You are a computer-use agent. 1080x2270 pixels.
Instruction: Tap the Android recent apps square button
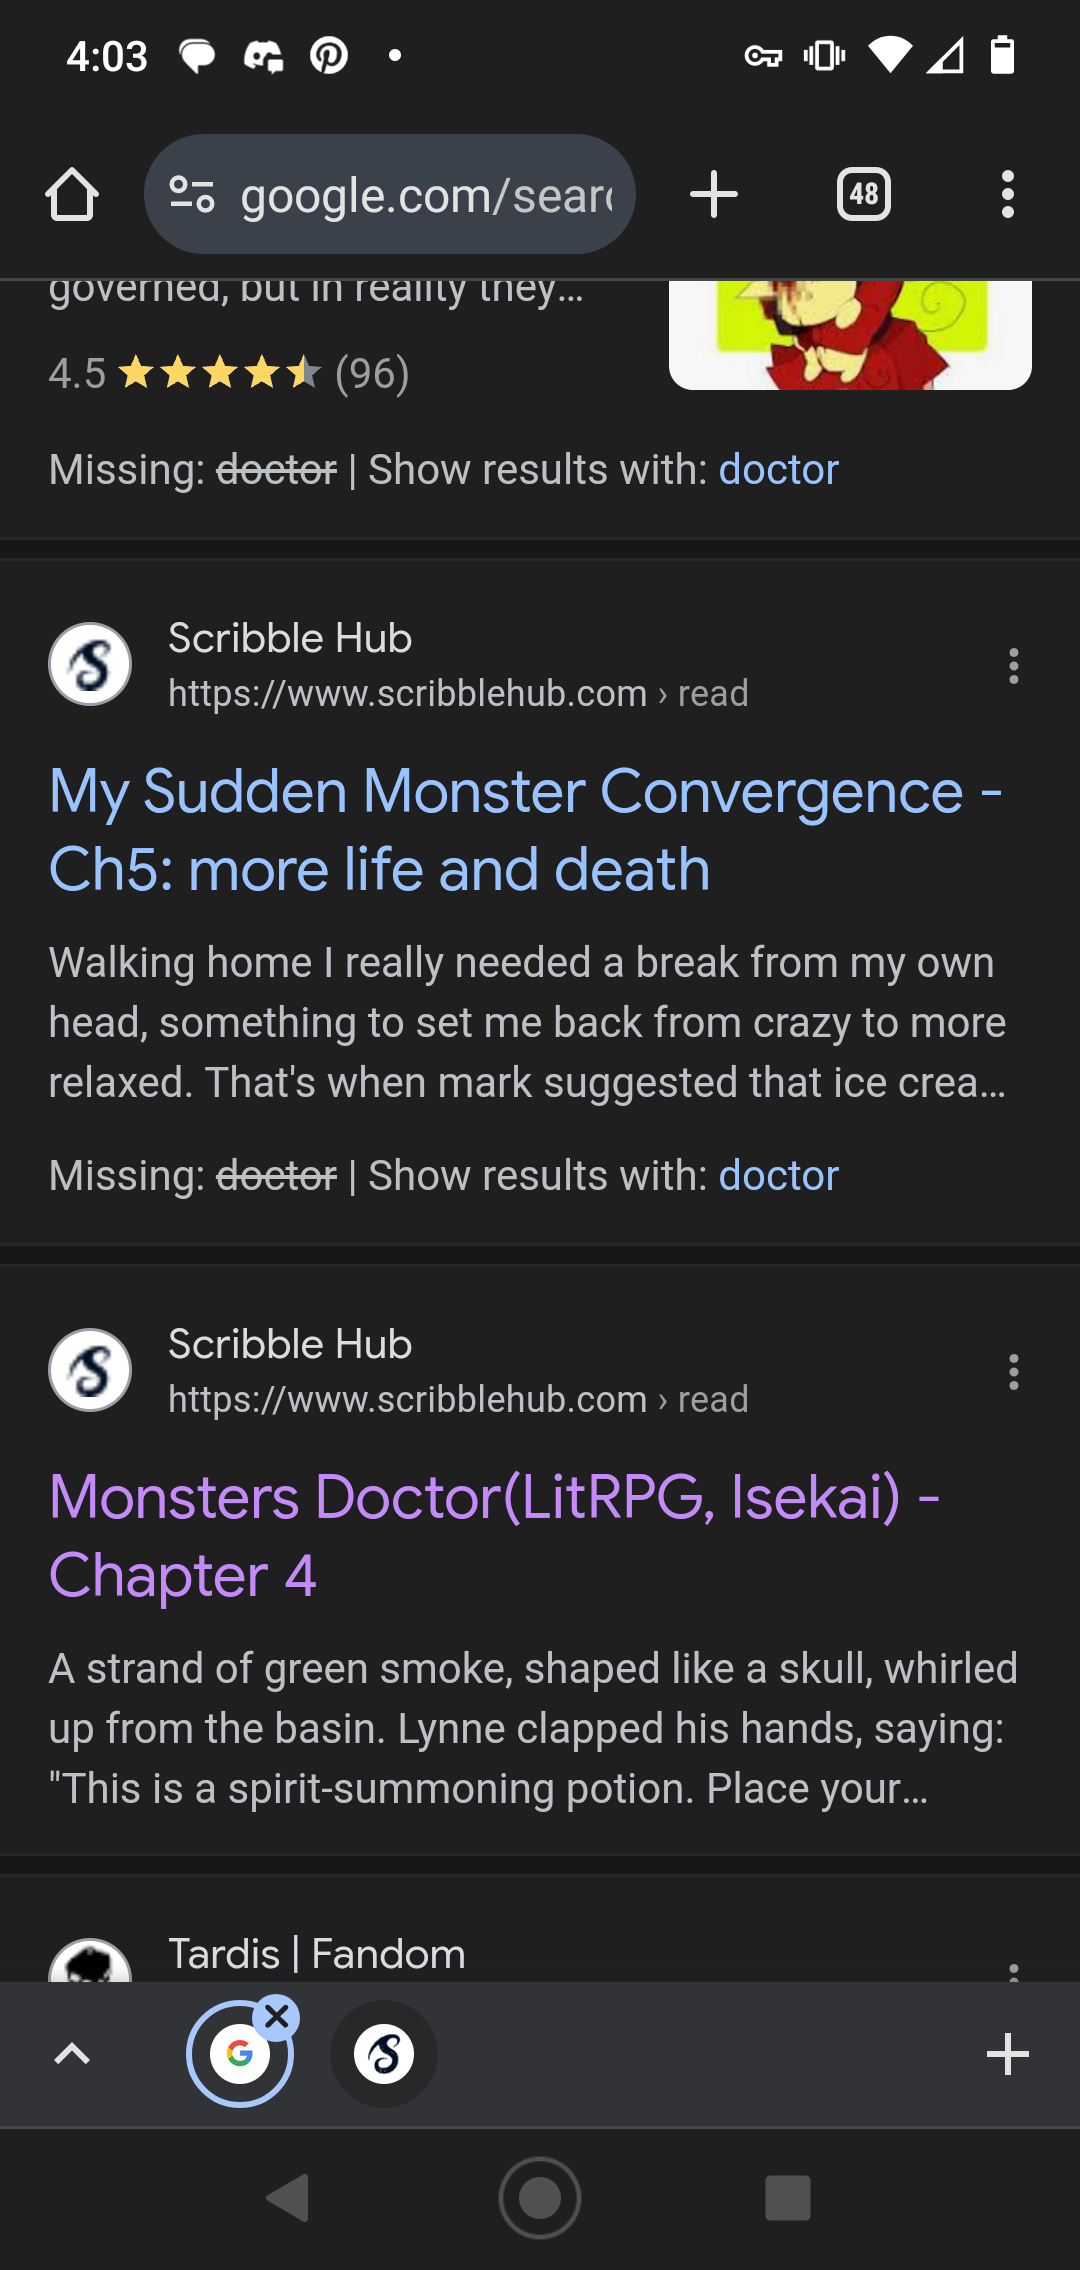[788, 2198]
